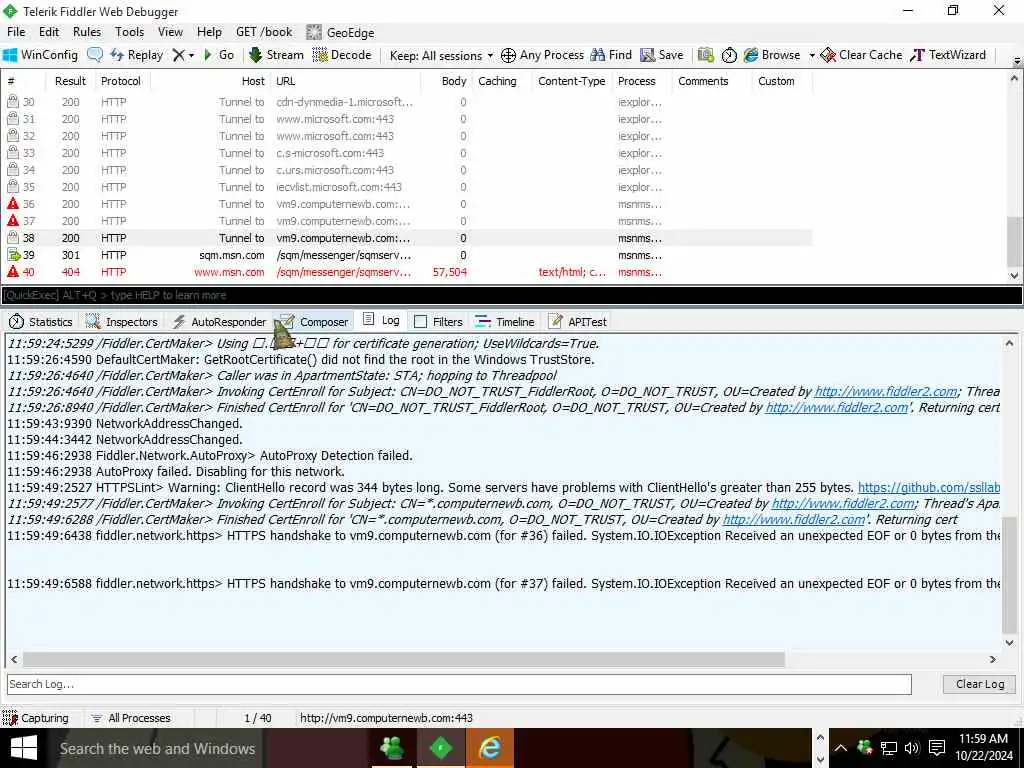Screen dimensions: 1024x768
Task: Open the File menu
Action: coord(16,32)
